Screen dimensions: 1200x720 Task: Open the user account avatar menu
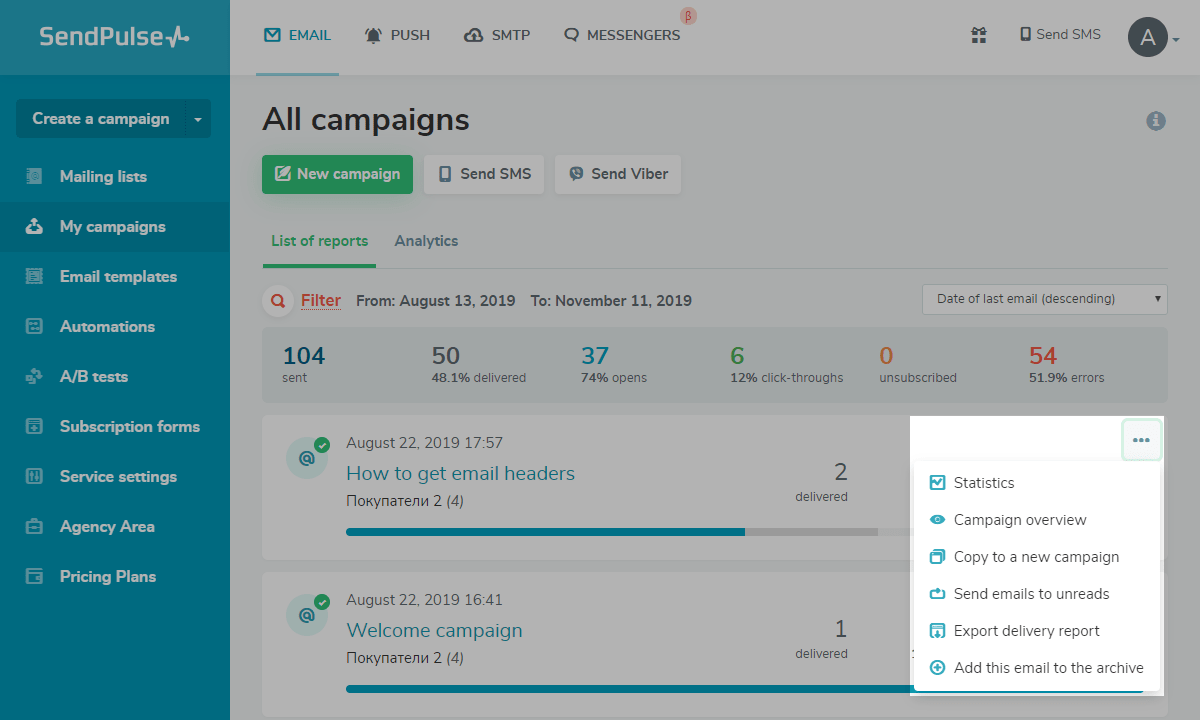click(1148, 38)
